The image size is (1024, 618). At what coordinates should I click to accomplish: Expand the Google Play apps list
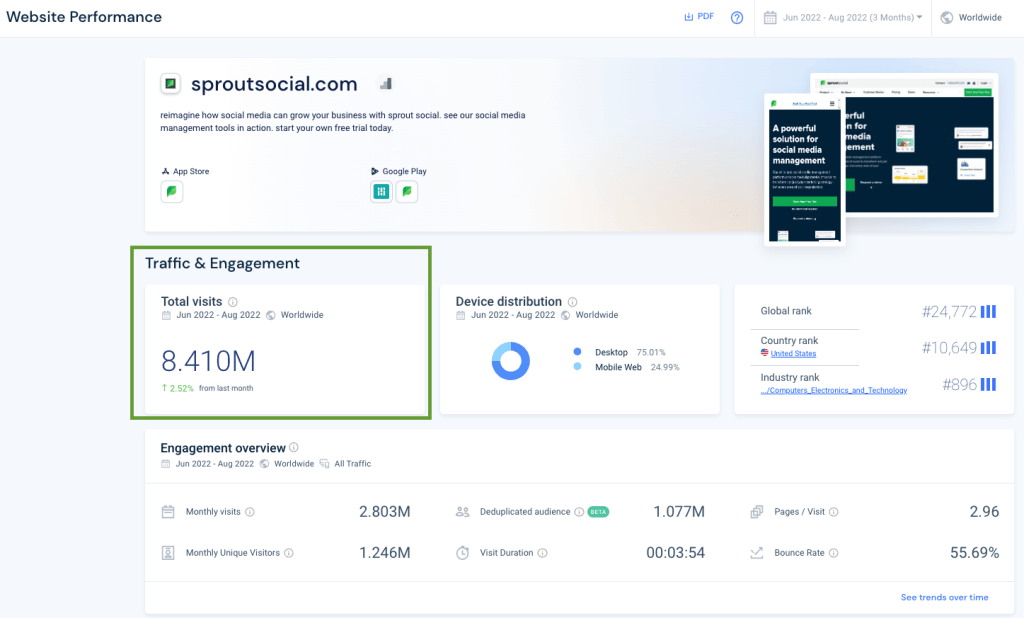click(x=407, y=191)
